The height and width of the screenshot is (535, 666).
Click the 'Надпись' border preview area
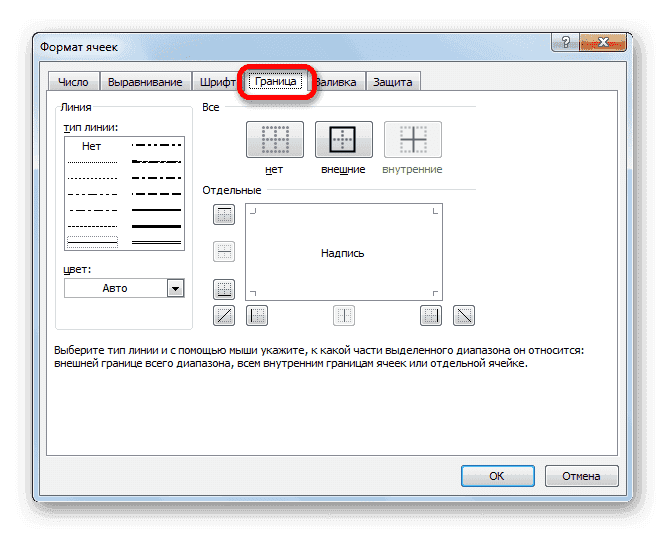(x=343, y=253)
